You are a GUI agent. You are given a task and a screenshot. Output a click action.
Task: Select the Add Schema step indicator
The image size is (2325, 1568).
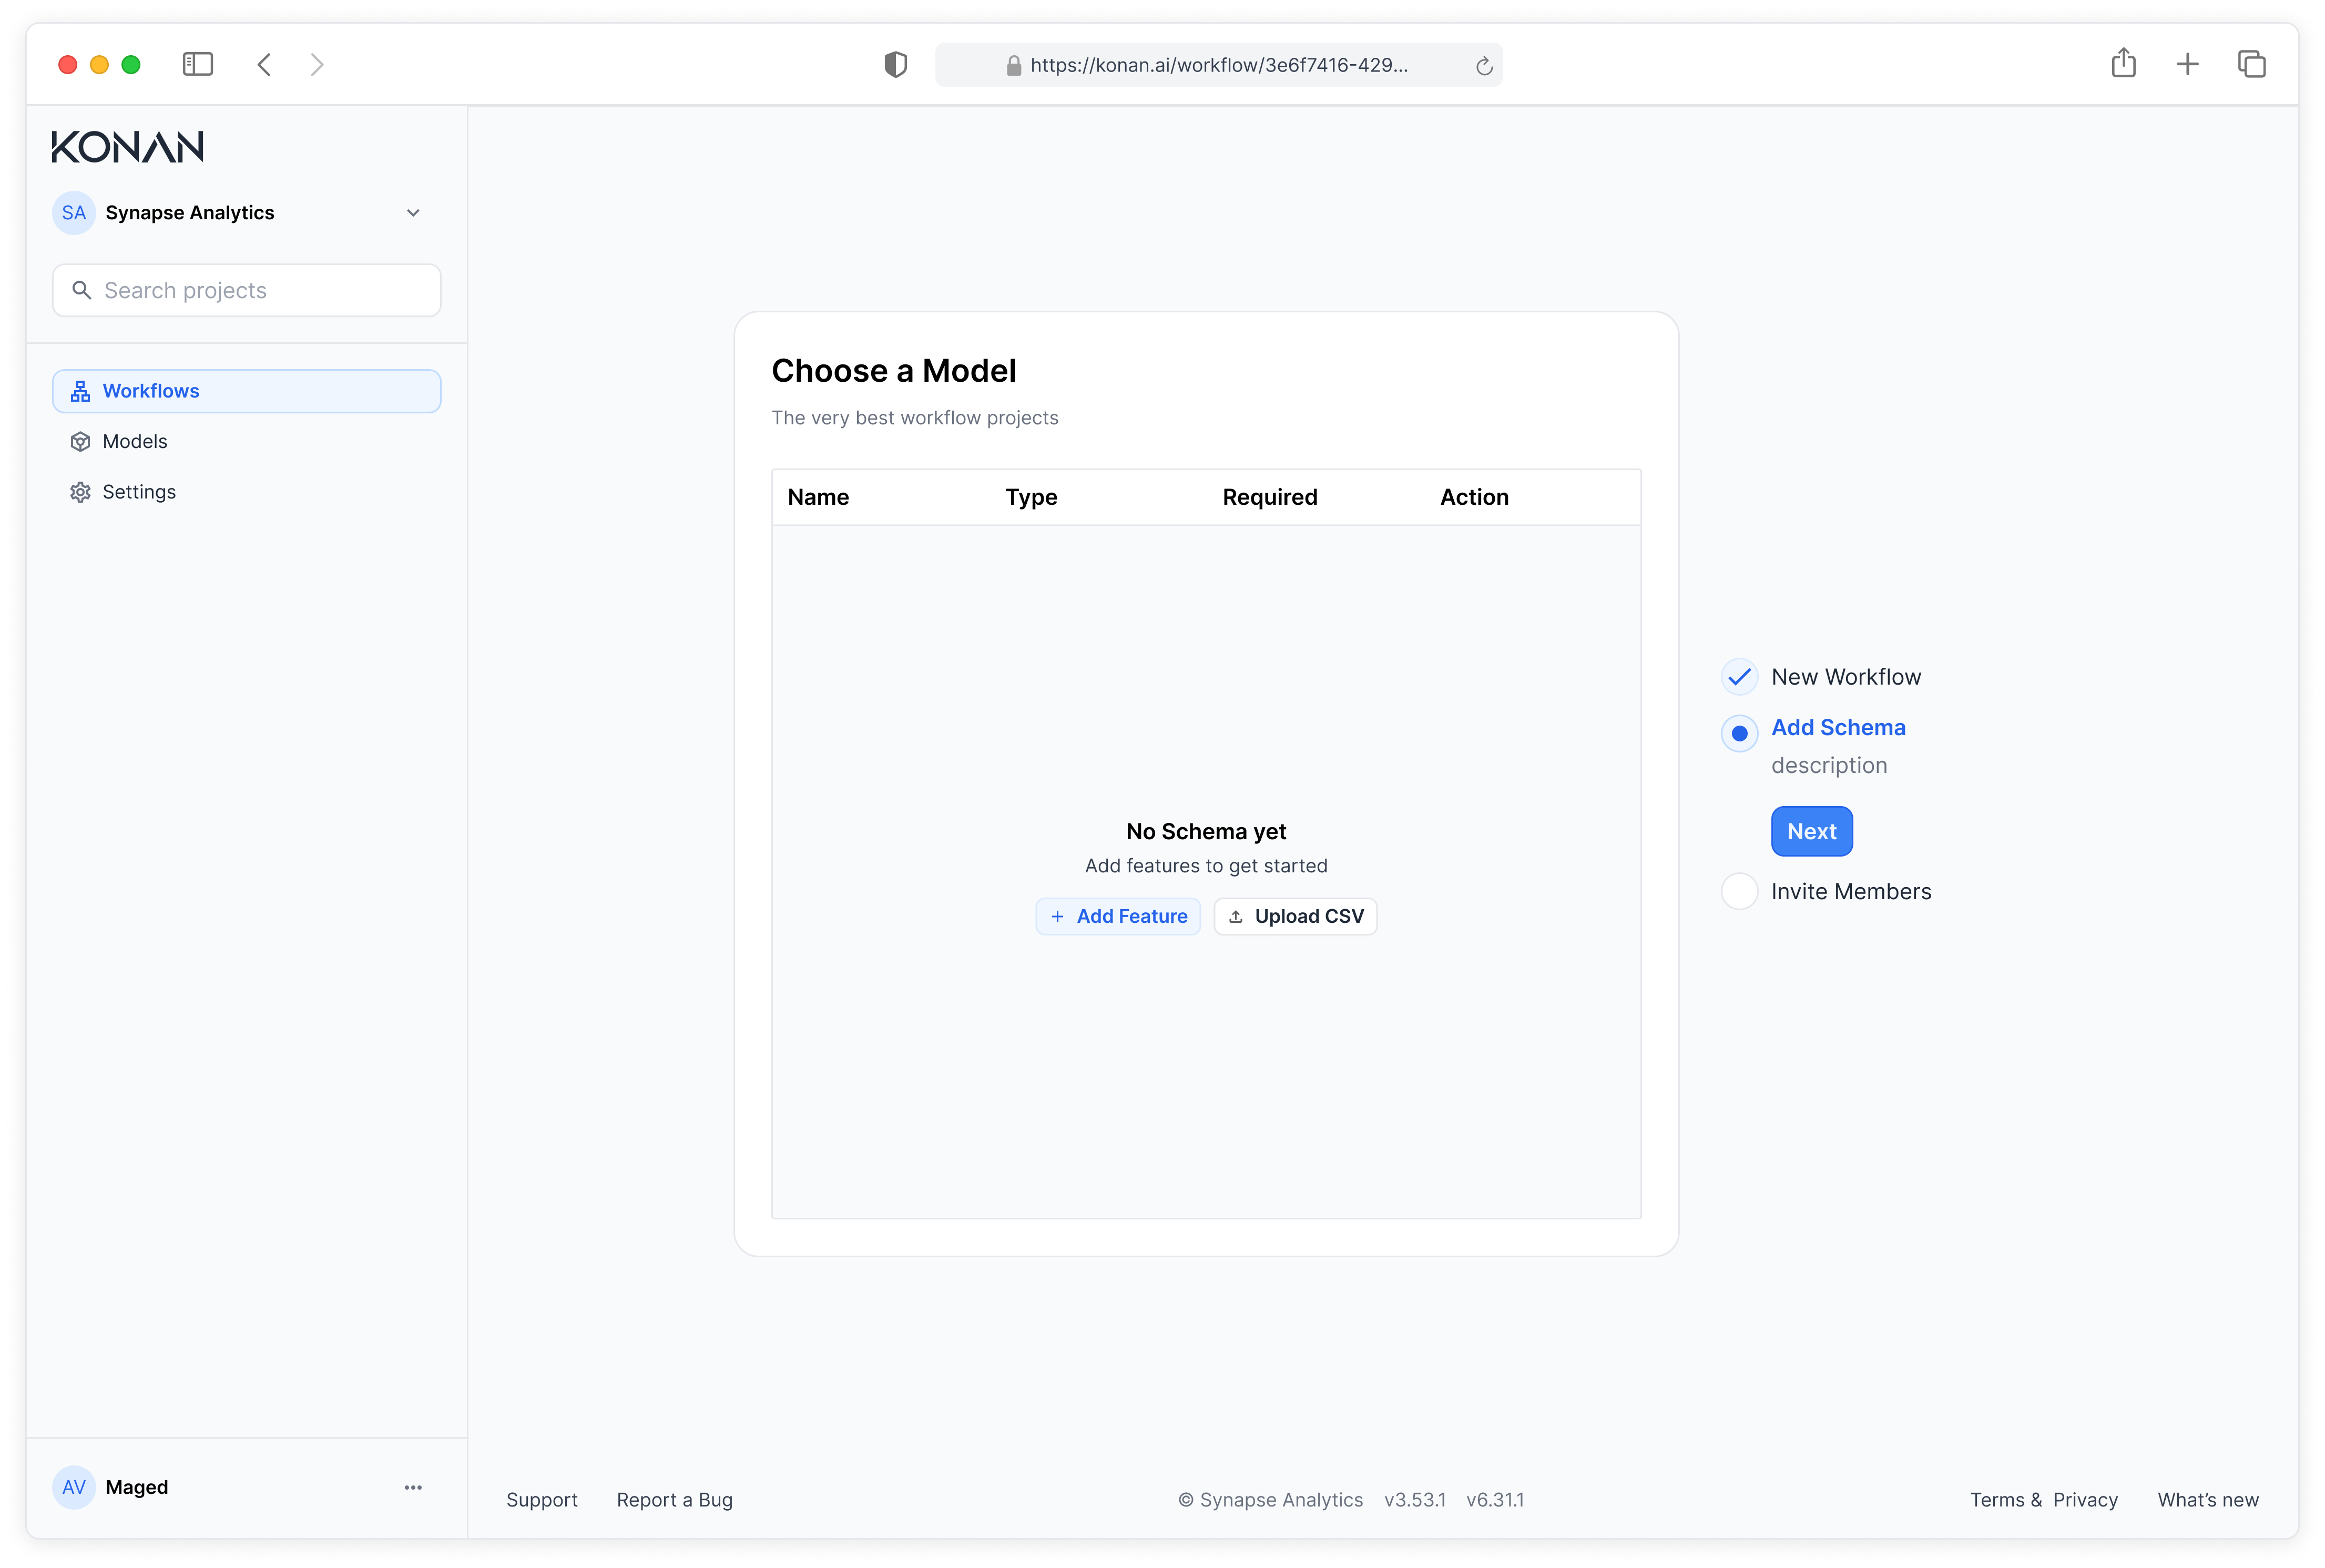click(x=1739, y=733)
